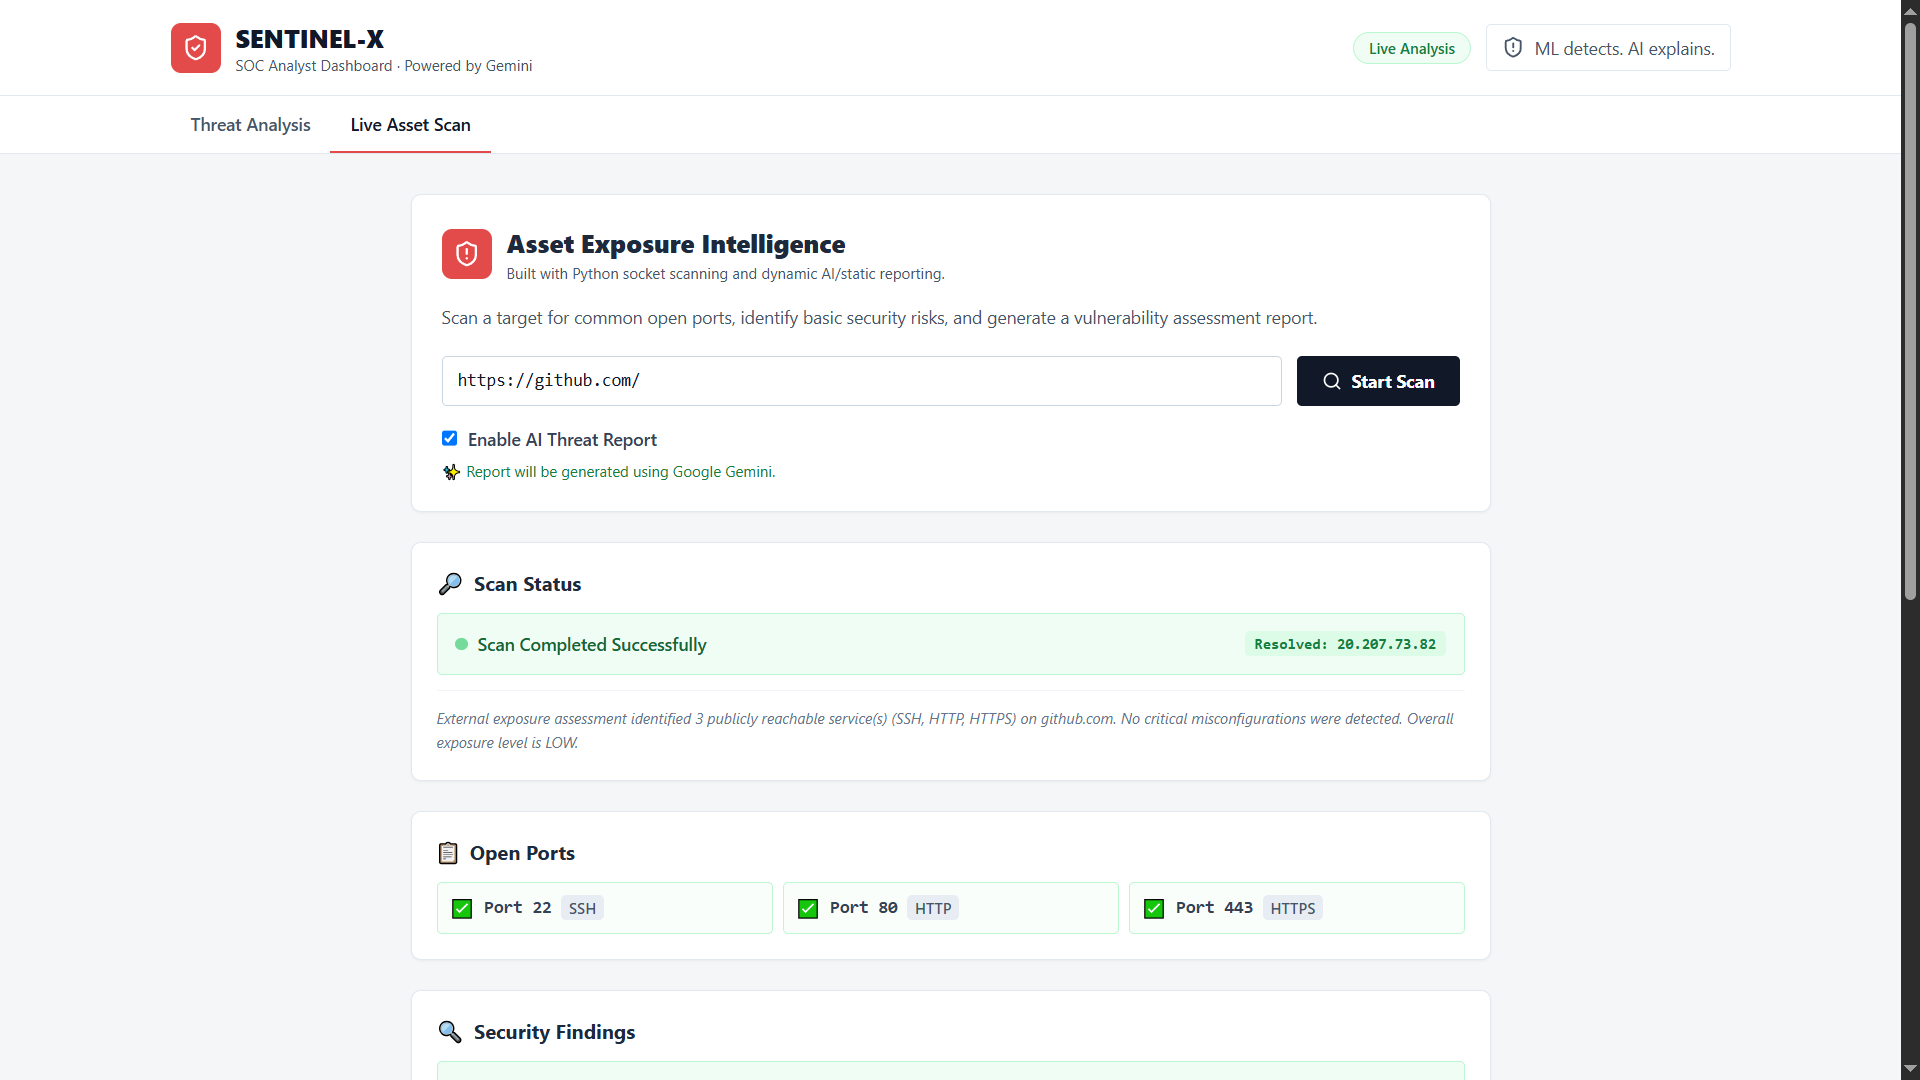Screen dimensions: 1920x1080
Task: Click the page vertical scrollbar thumb
Action: click(1910, 310)
